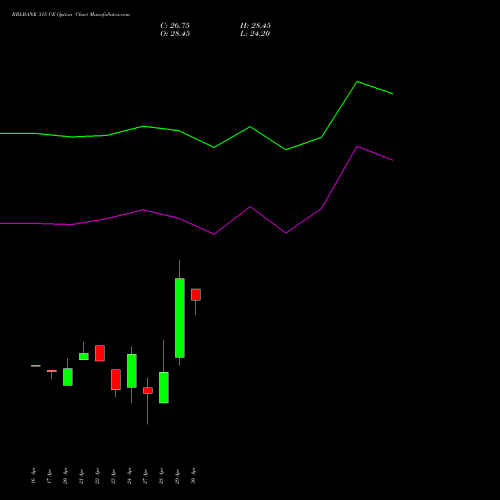This screenshot has height=500, width=500.
Task: Click the RBLBANK 315 CE chart title
Action: click(x=71, y=14)
